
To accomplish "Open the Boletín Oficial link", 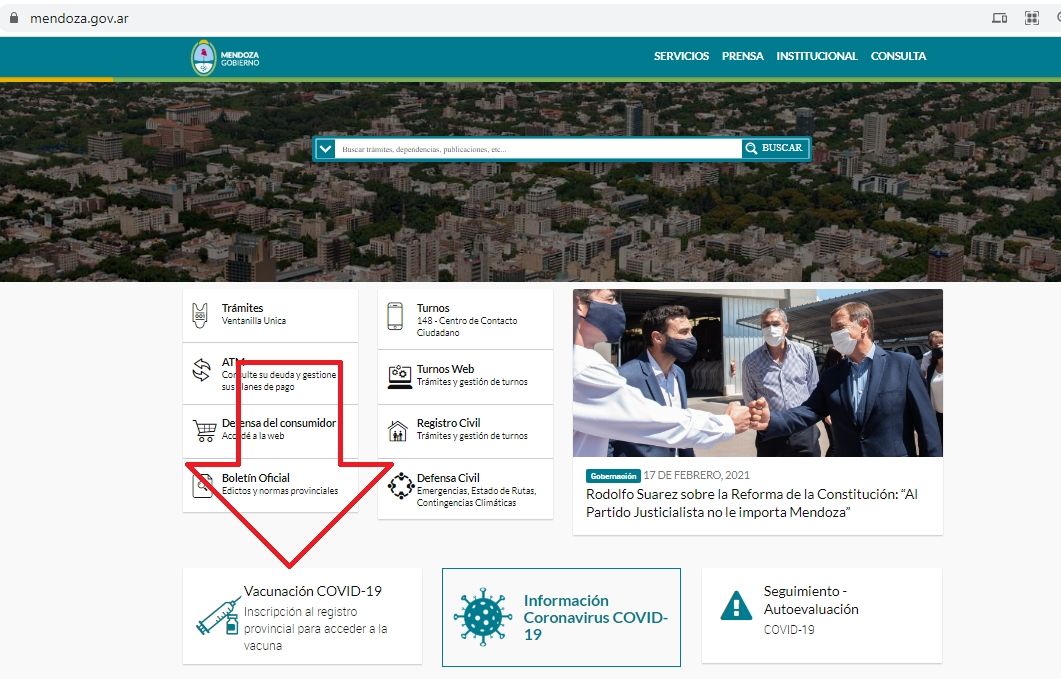I will (x=255, y=478).
